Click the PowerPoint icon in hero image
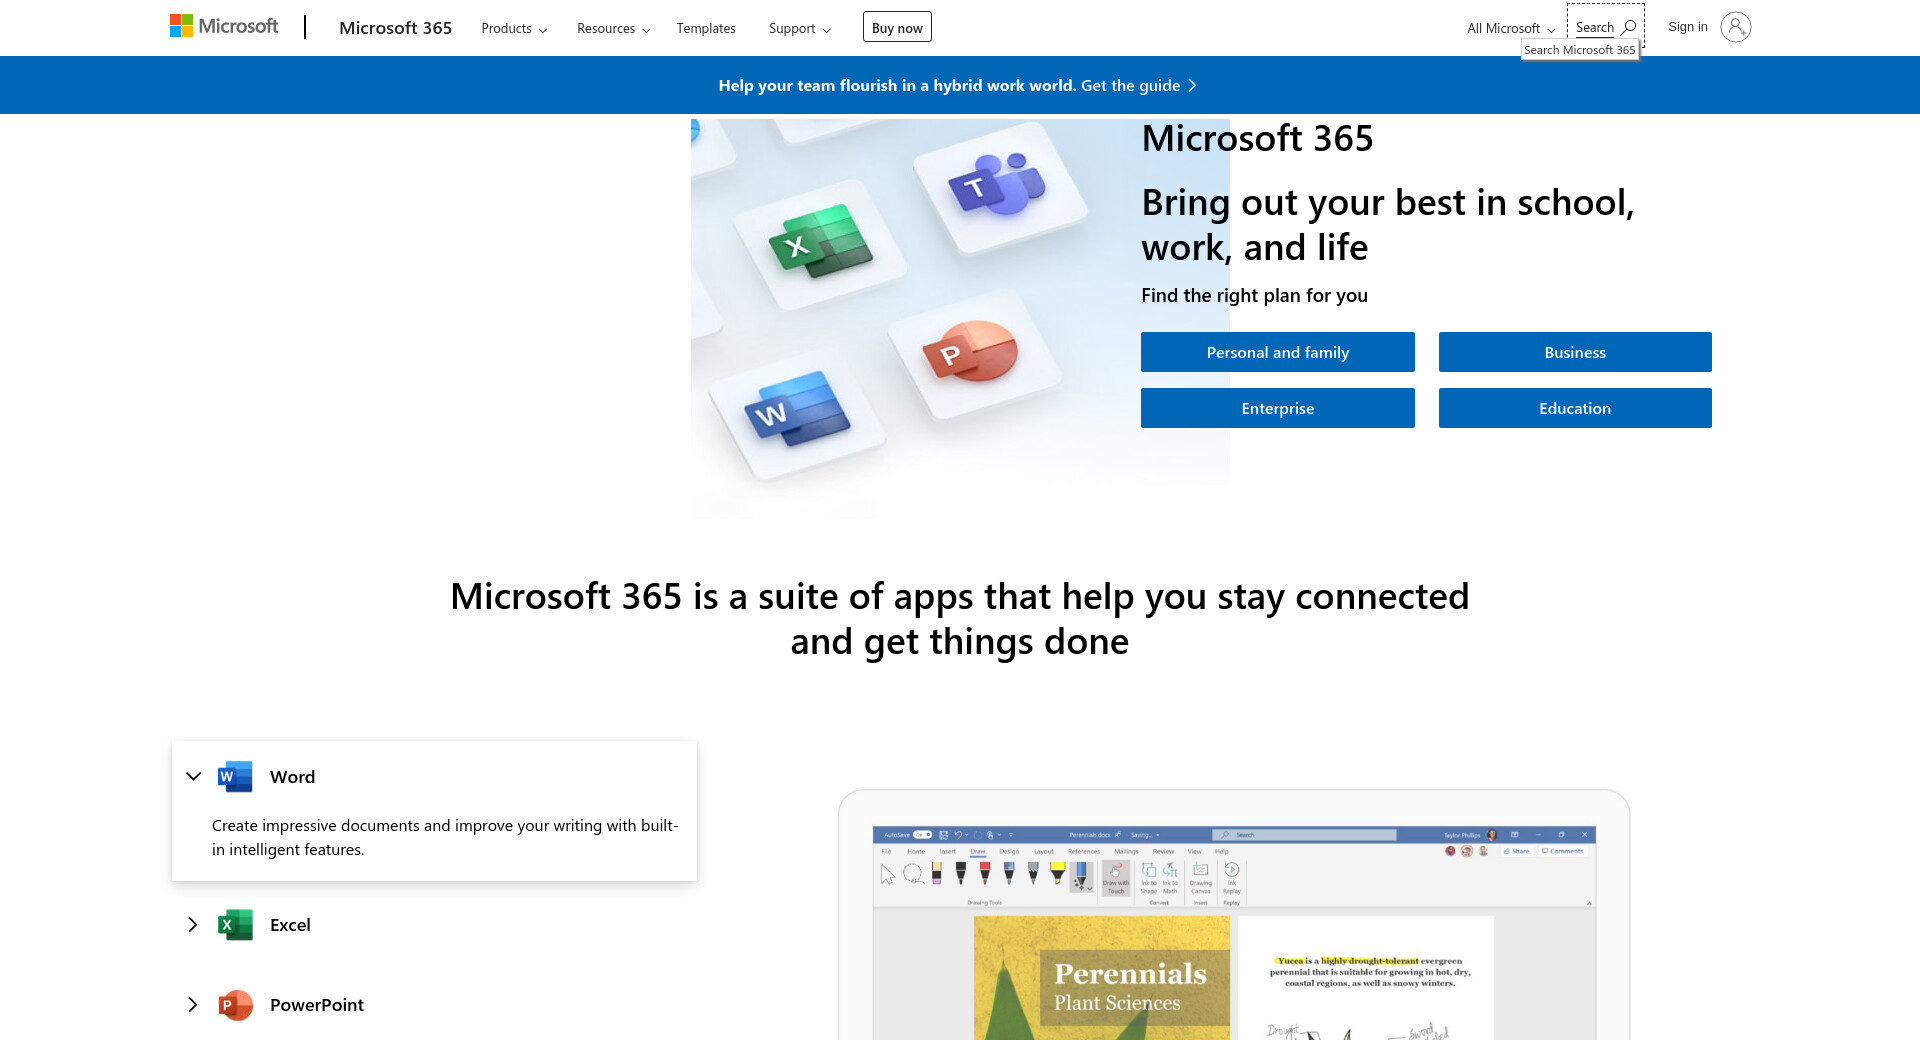The image size is (1920, 1040). 969,351
